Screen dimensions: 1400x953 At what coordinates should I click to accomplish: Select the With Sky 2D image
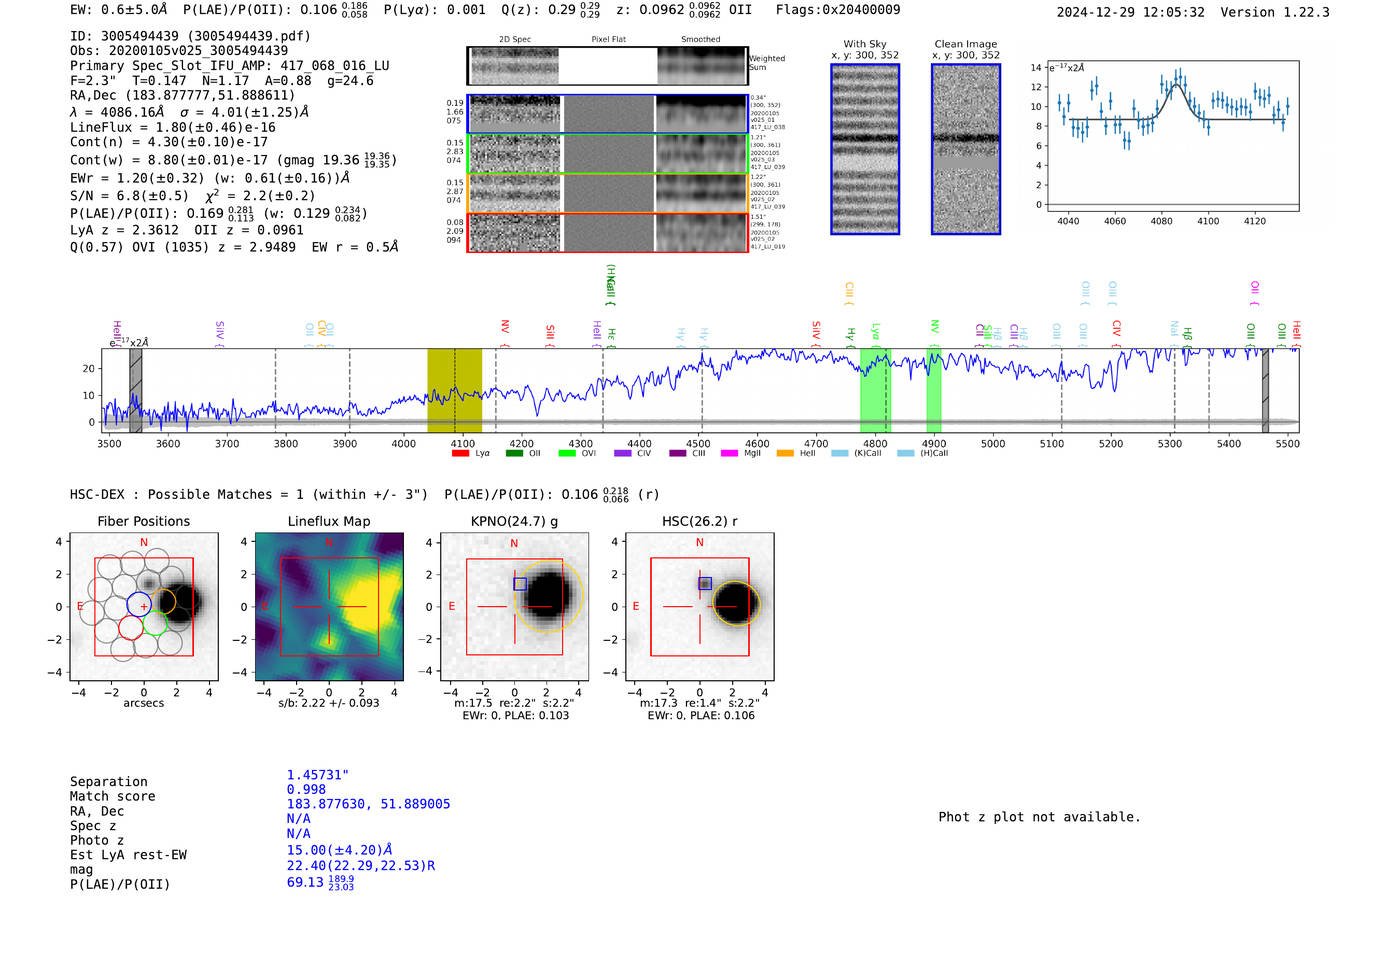pos(865,149)
